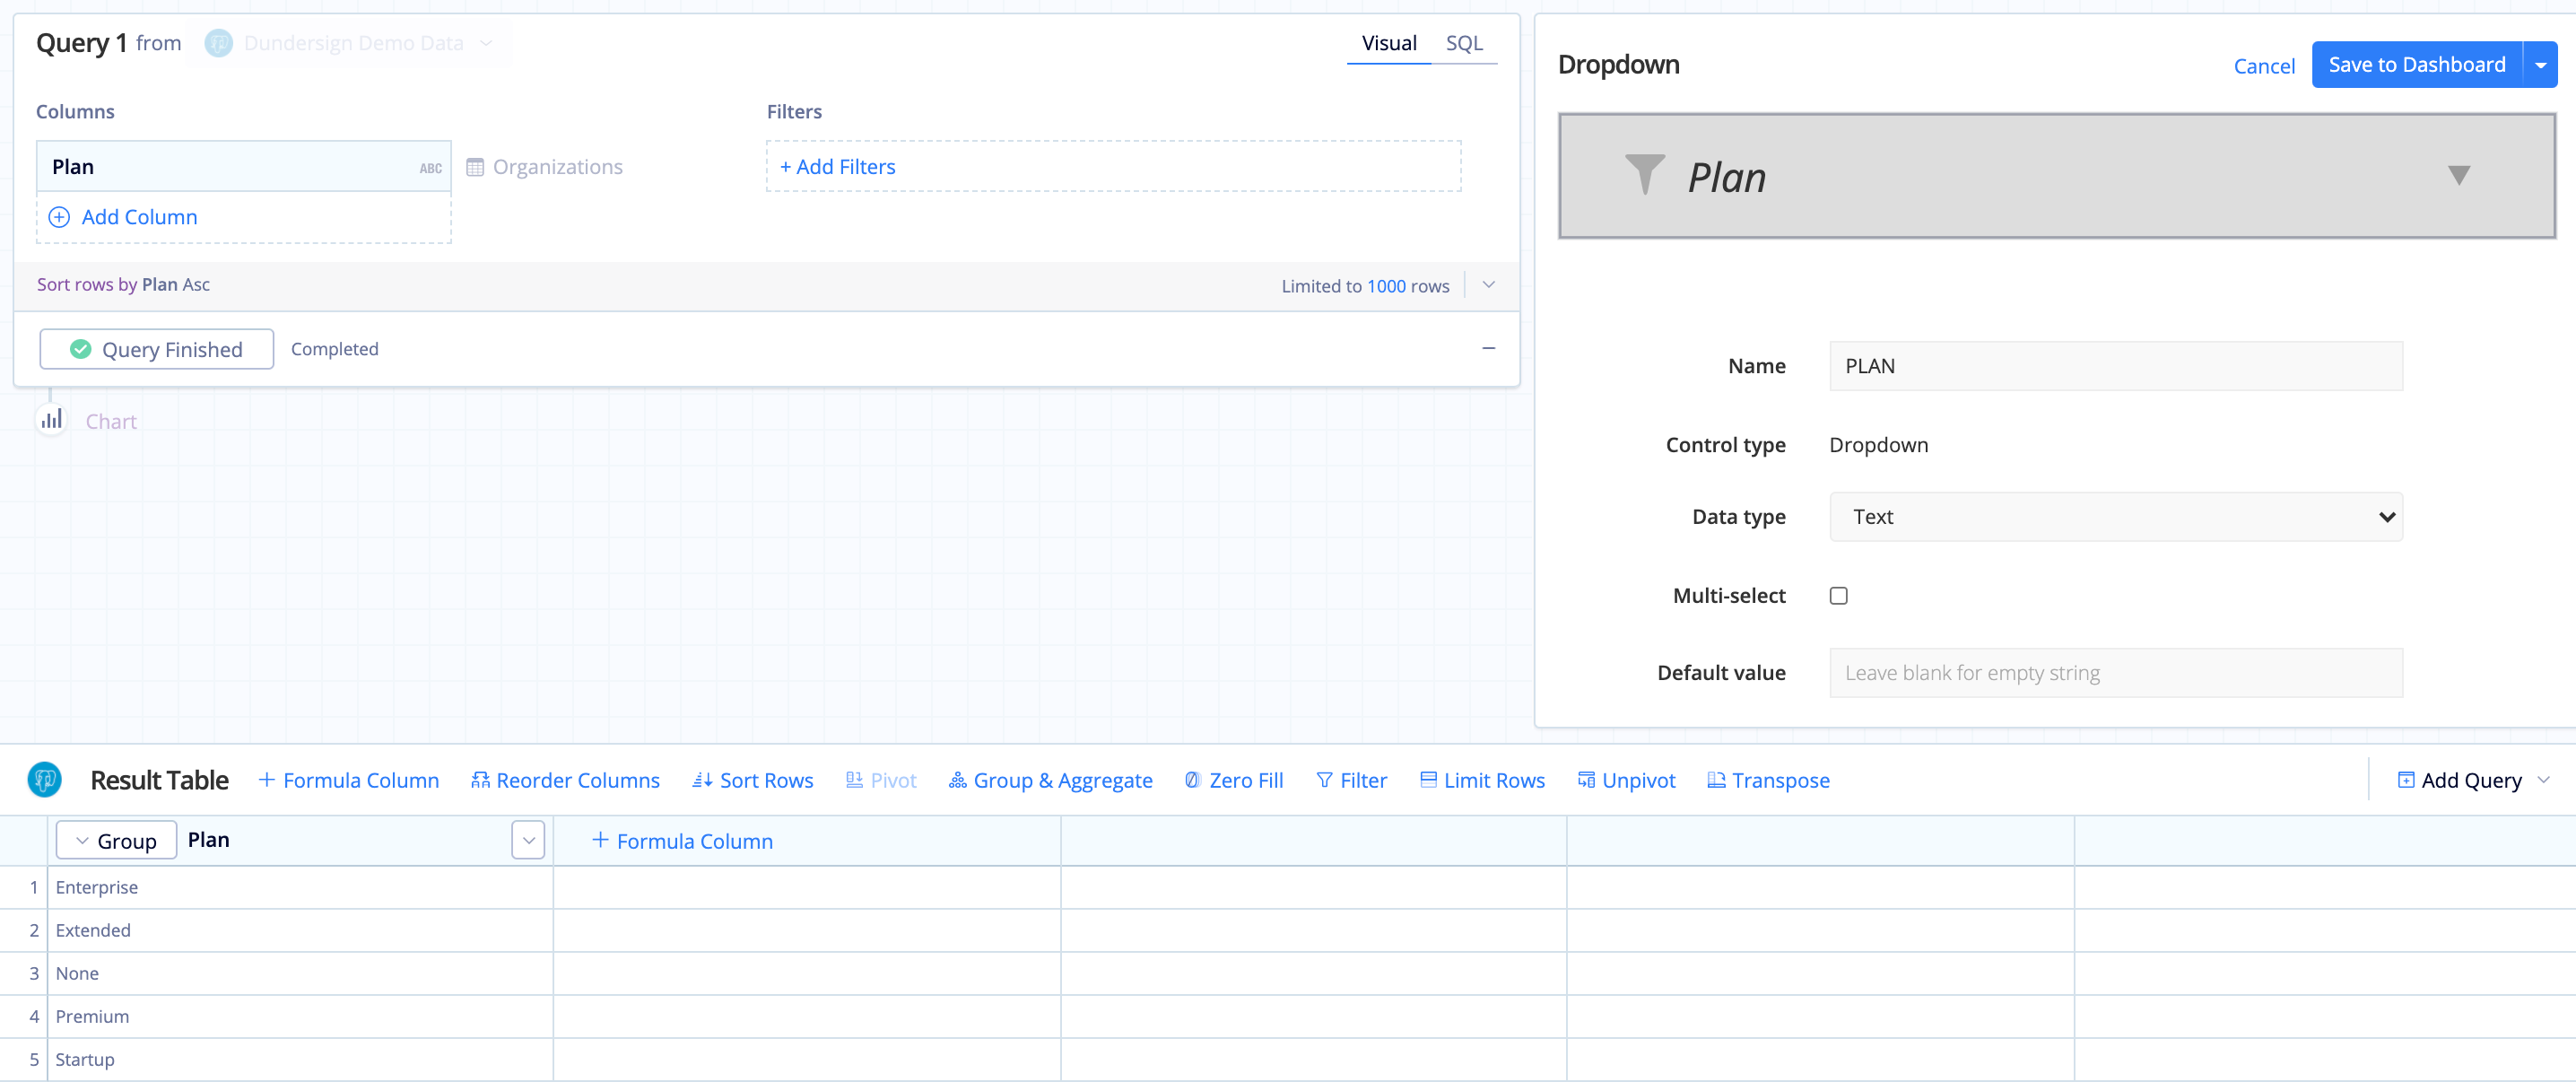The height and width of the screenshot is (1082, 2576).
Task: Toggle row expansion using chevron next to 1000 rows
Action: click(x=1487, y=284)
